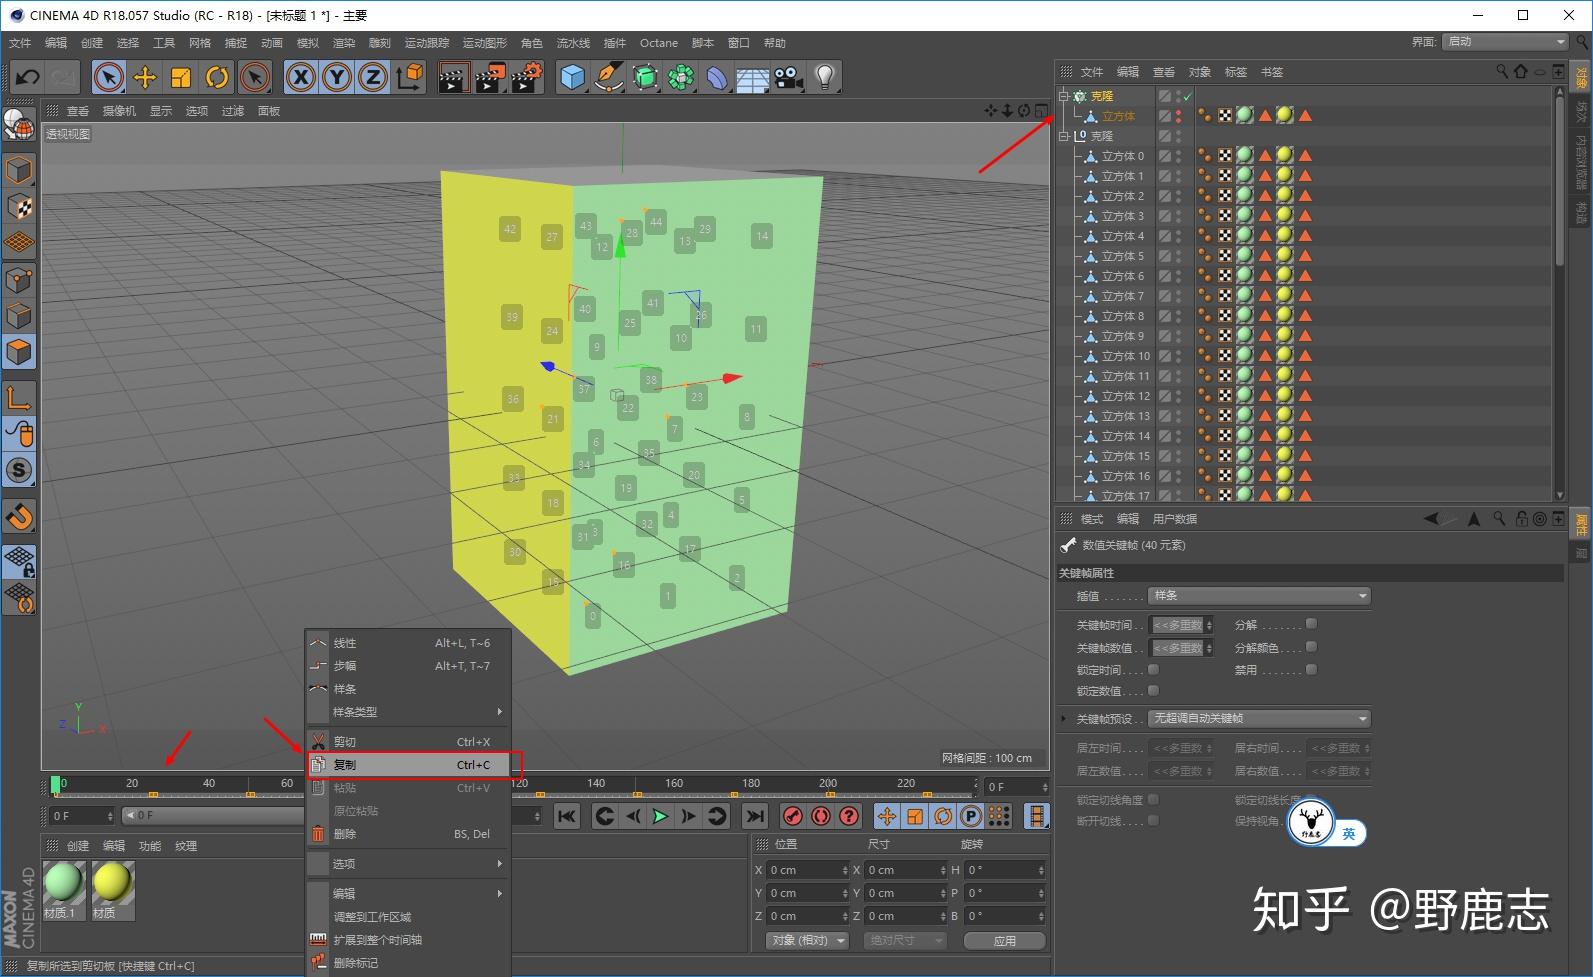Click the Undo arrow icon
The width and height of the screenshot is (1593, 977).
pos(28,77)
